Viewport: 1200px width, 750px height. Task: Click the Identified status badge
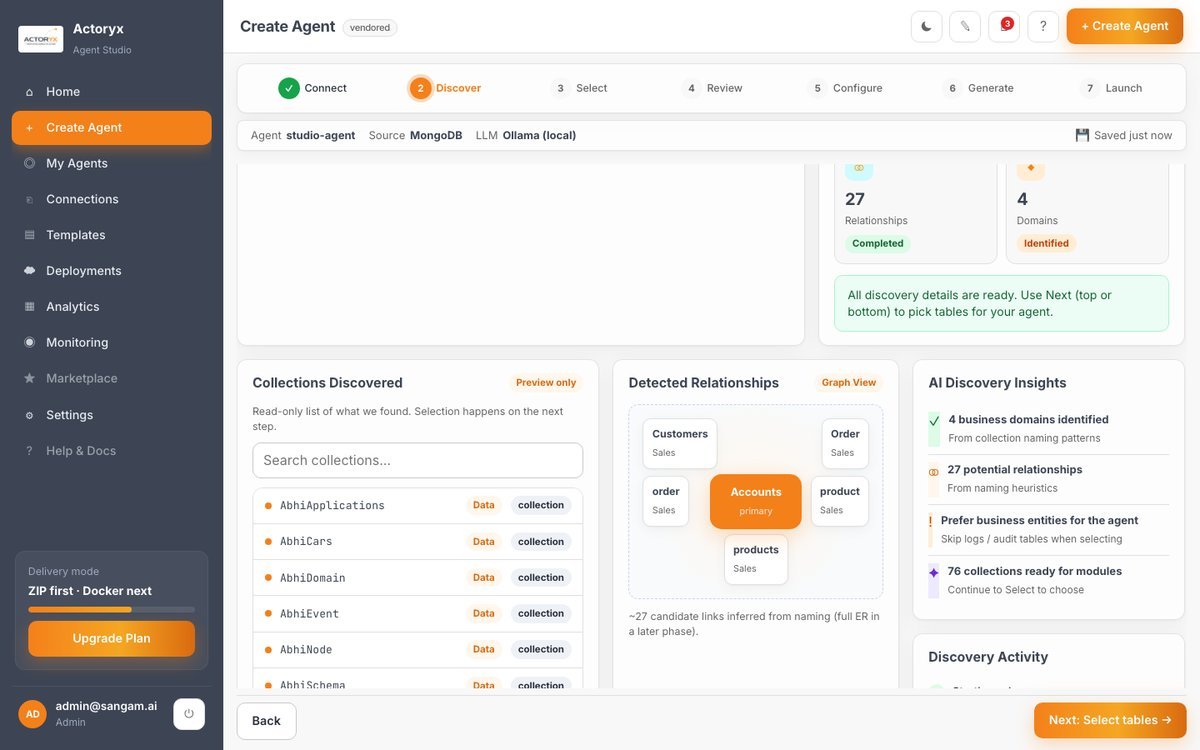click(x=1046, y=244)
